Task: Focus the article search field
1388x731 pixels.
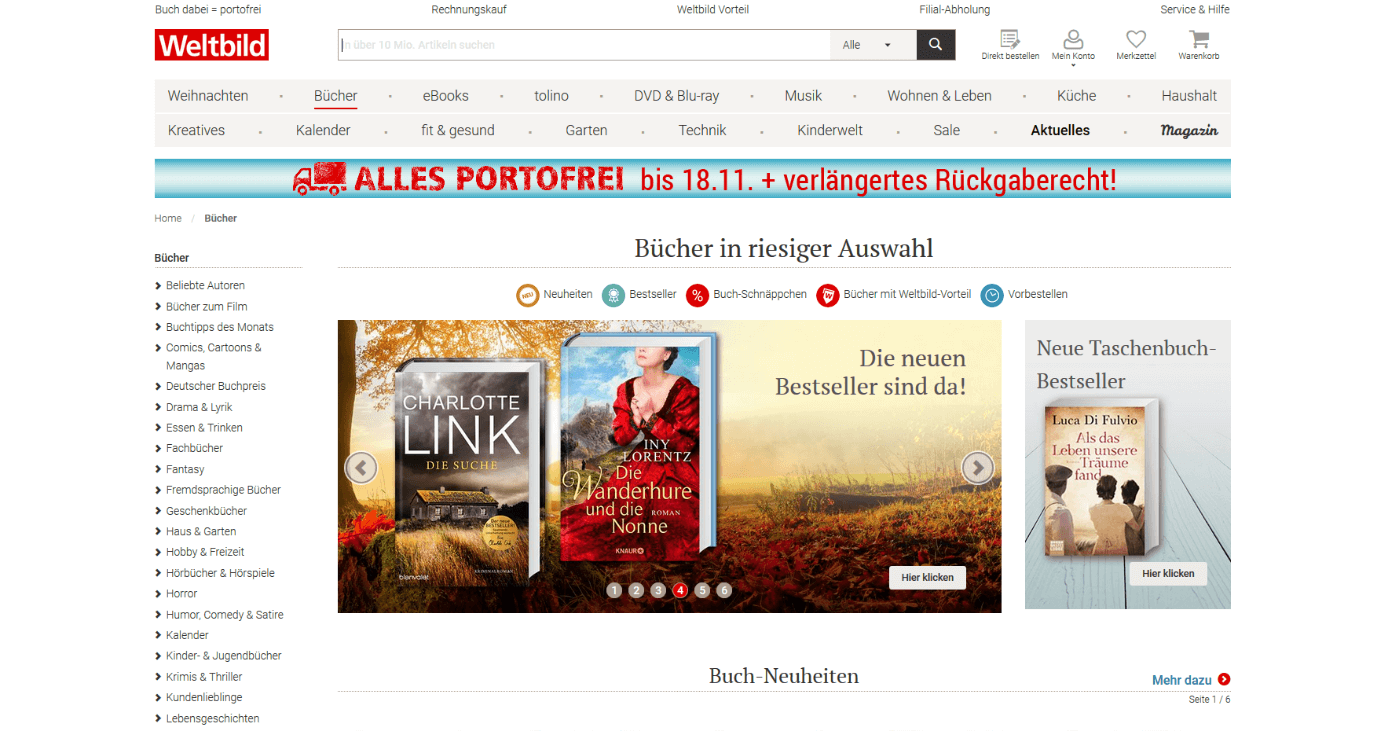Action: click(x=584, y=45)
